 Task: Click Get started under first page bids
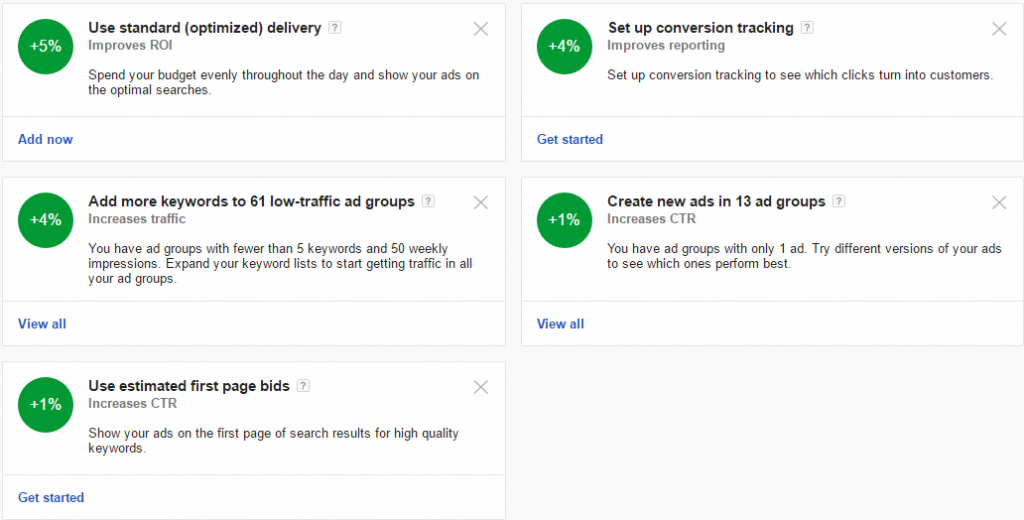point(51,498)
